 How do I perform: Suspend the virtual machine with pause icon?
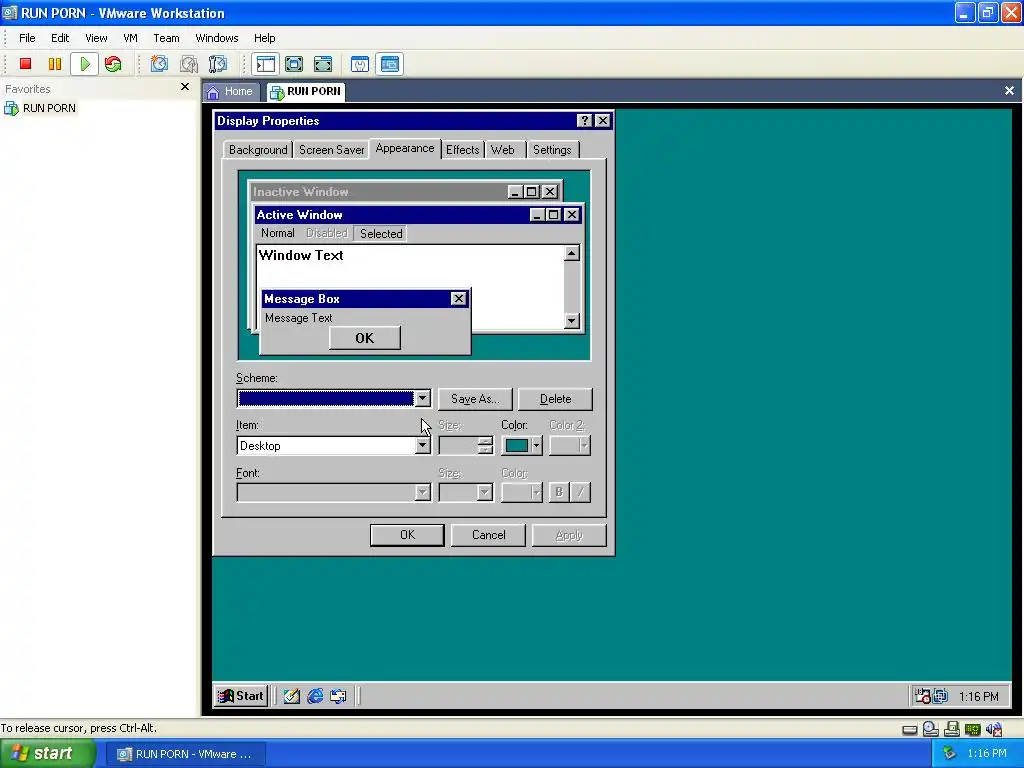coord(55,64)
